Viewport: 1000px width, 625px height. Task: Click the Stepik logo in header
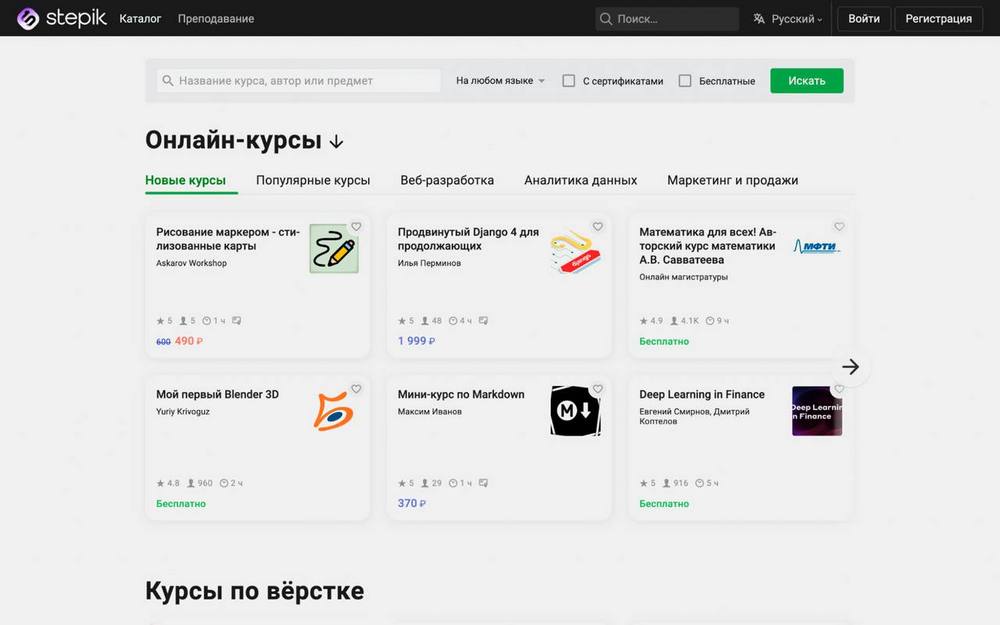(61, 18)
